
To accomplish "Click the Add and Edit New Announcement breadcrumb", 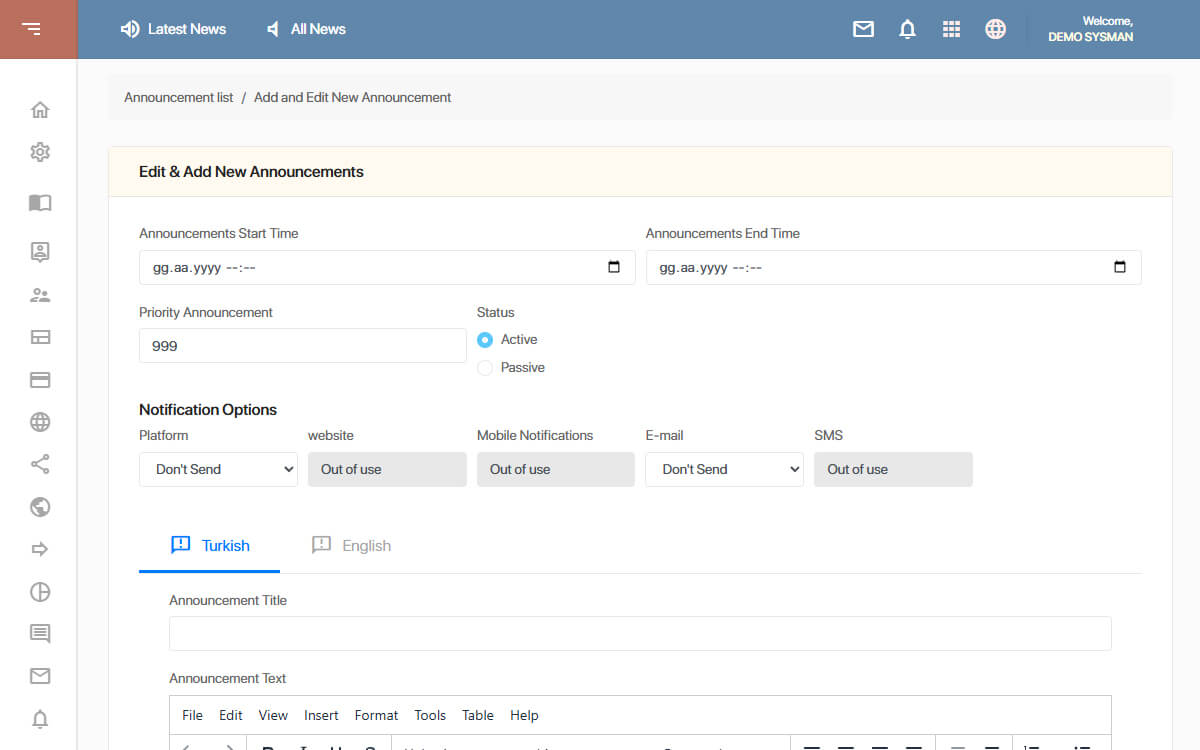I will pos(352,97).
